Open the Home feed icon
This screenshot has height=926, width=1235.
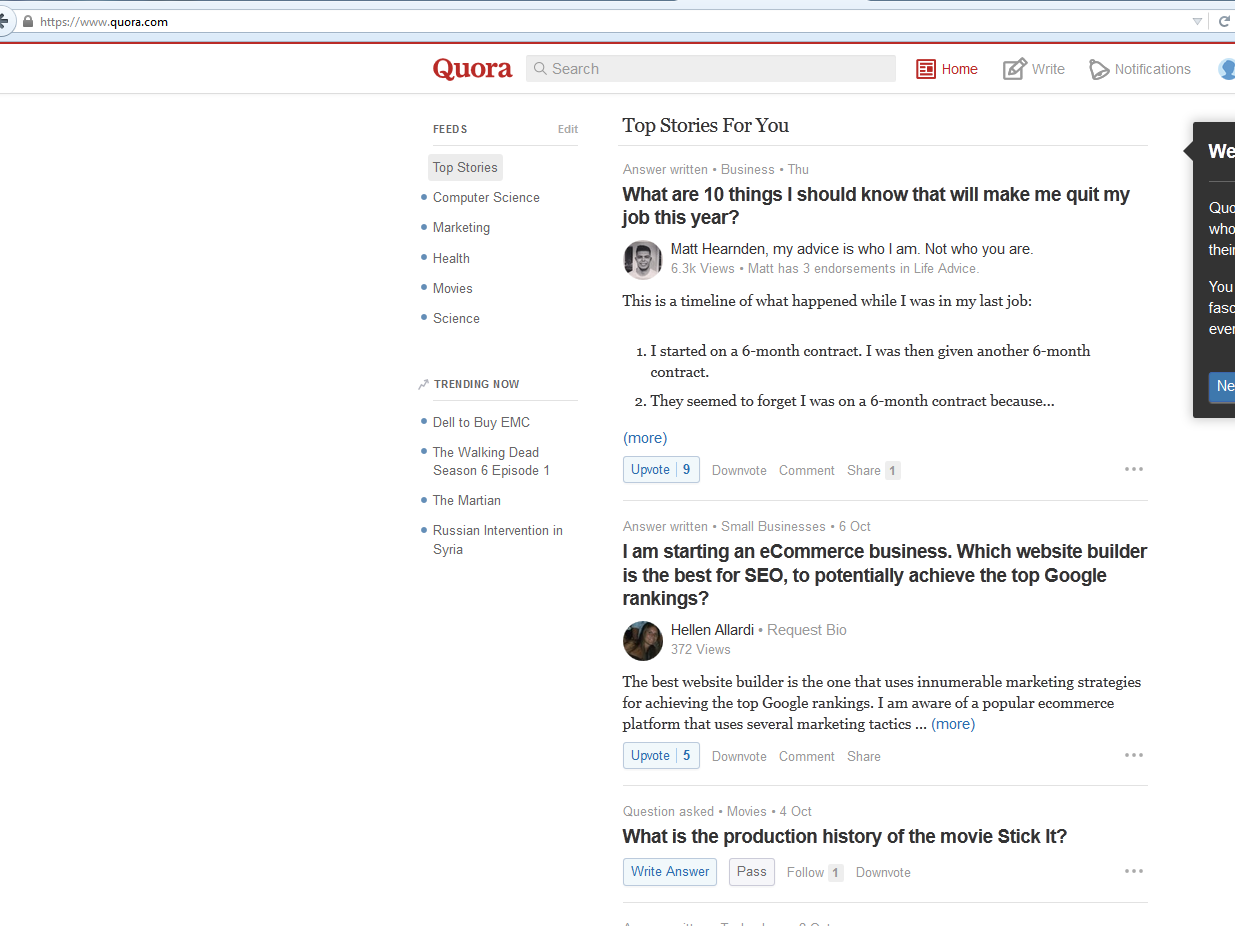pos(926,69)
